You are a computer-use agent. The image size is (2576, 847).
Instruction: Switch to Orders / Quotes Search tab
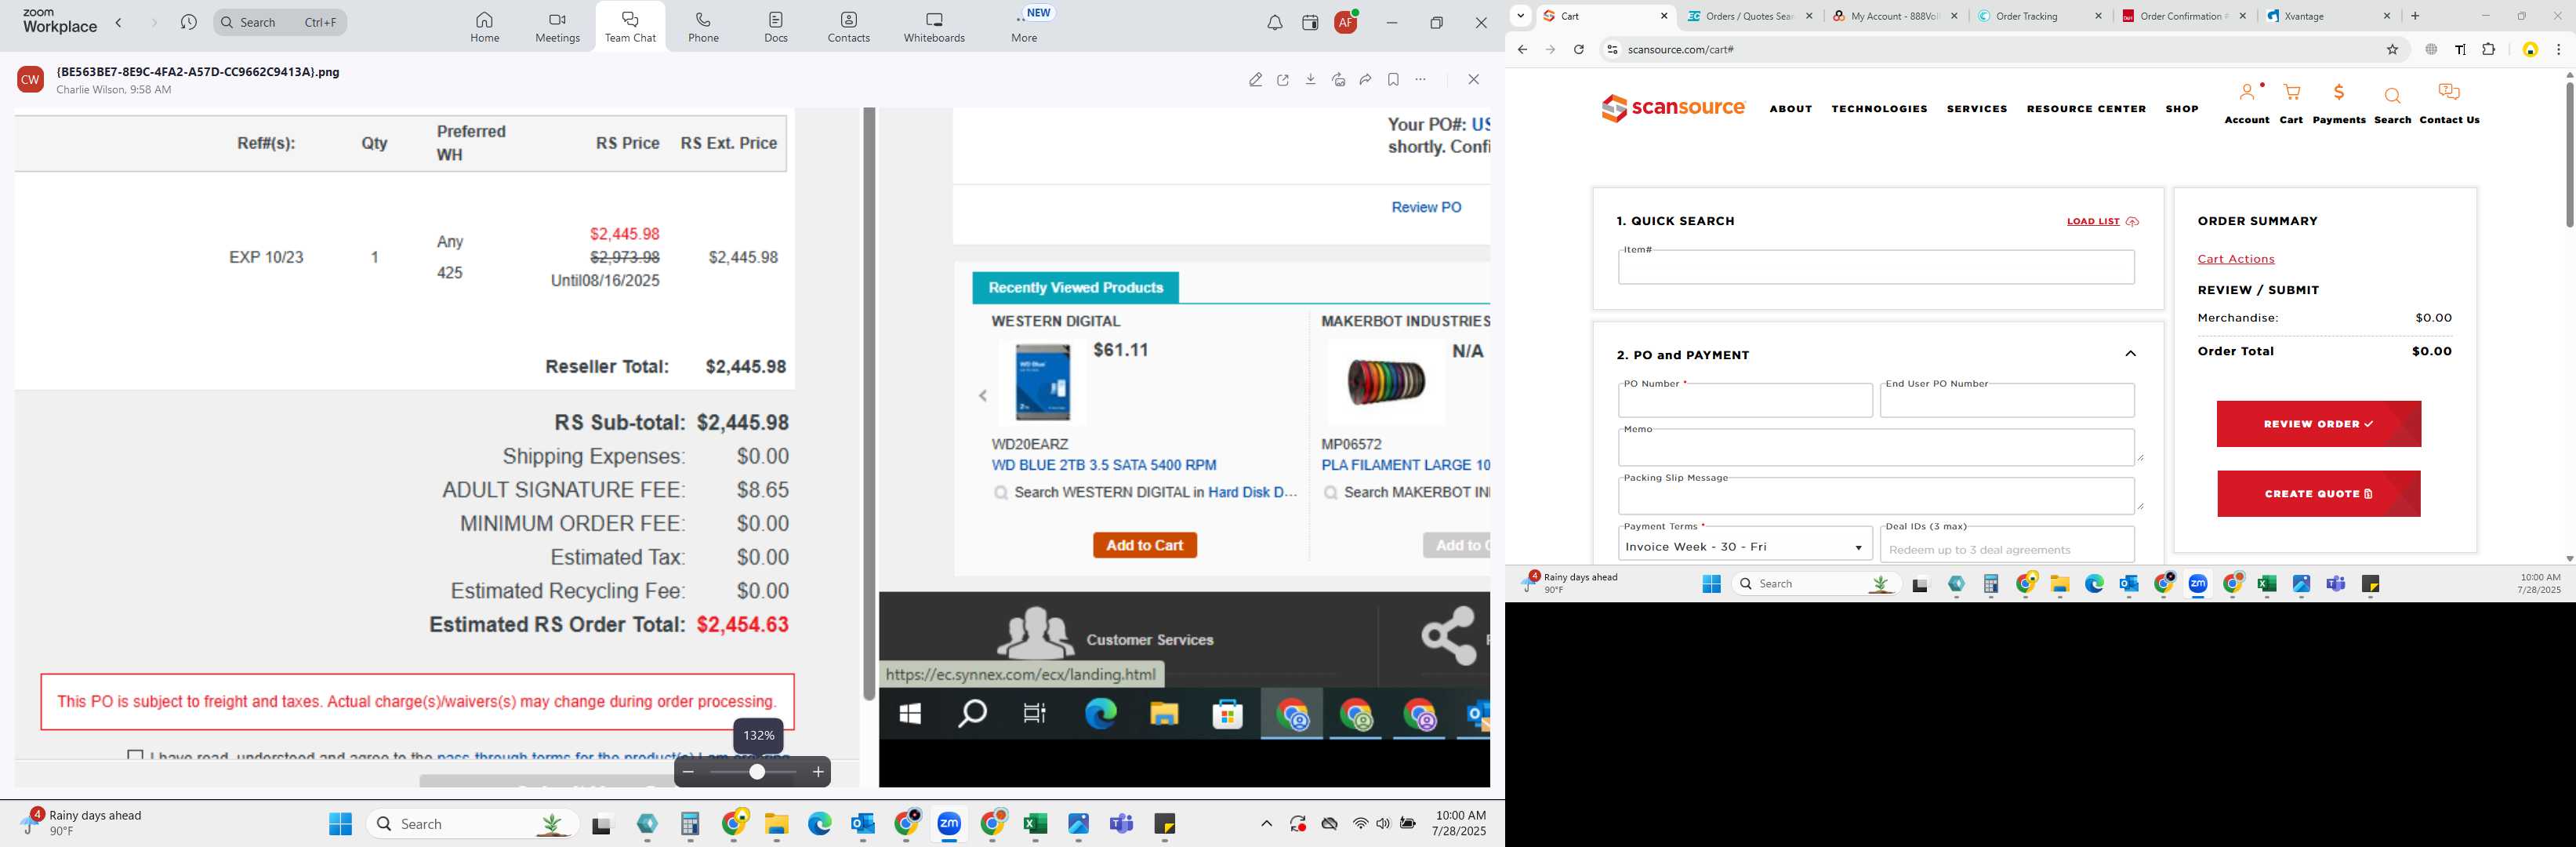1750,16
